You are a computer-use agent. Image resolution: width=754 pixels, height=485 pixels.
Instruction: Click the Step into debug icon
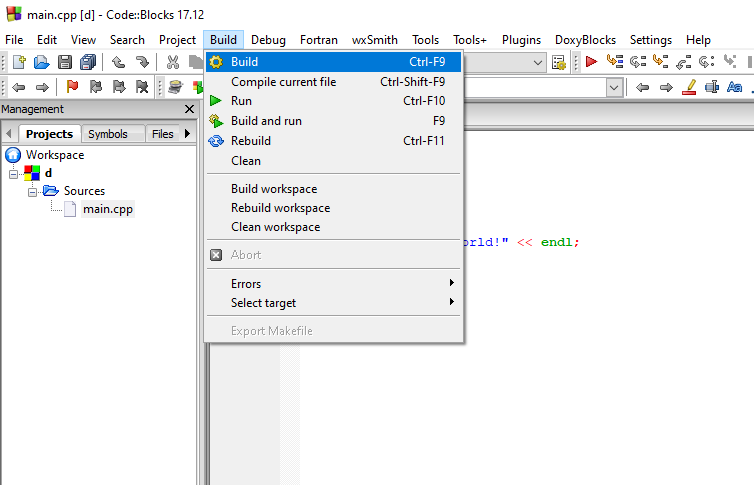click(661, 62)
